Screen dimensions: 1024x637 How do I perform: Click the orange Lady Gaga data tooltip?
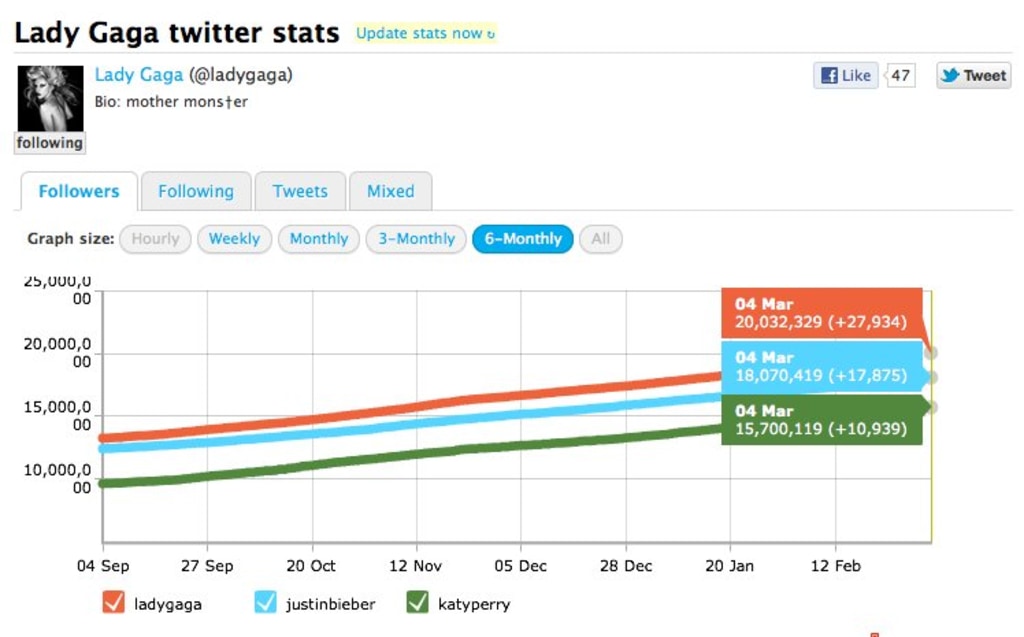821,313
